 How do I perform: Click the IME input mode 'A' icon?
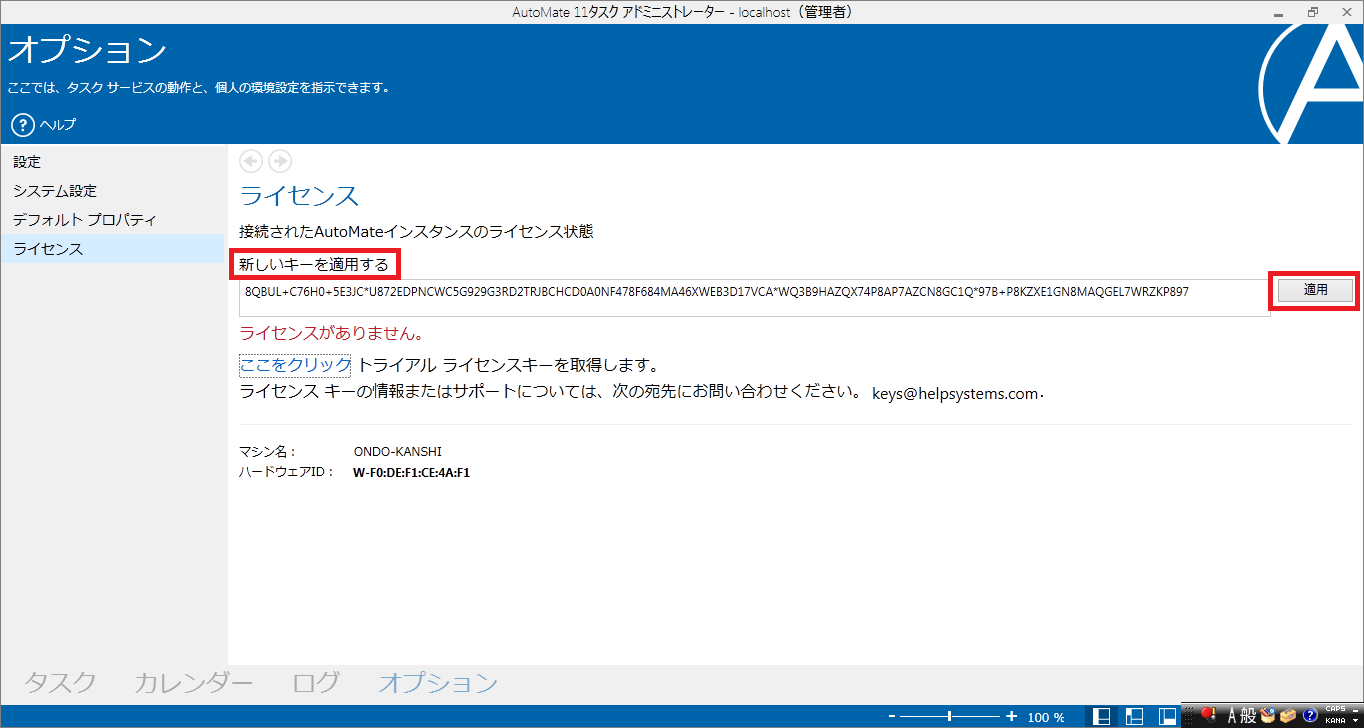[1232, 716]
